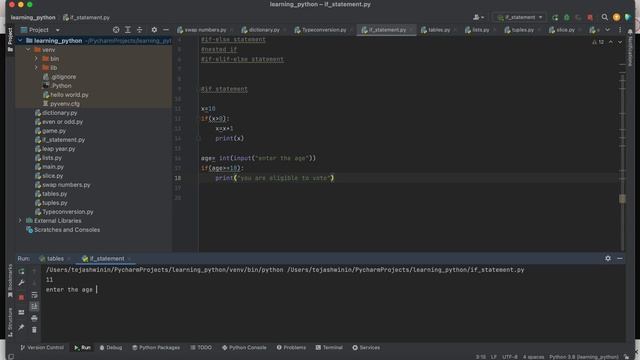Viewport: 640px width, 360px height.
Task: Toggle scroll to end in Run console
Action: [34, 306]
